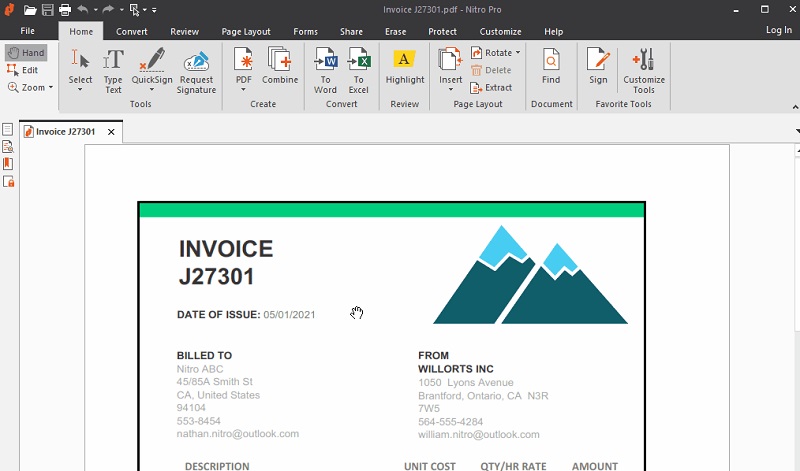Choose the Edit tool

click(x=22, y=70)
